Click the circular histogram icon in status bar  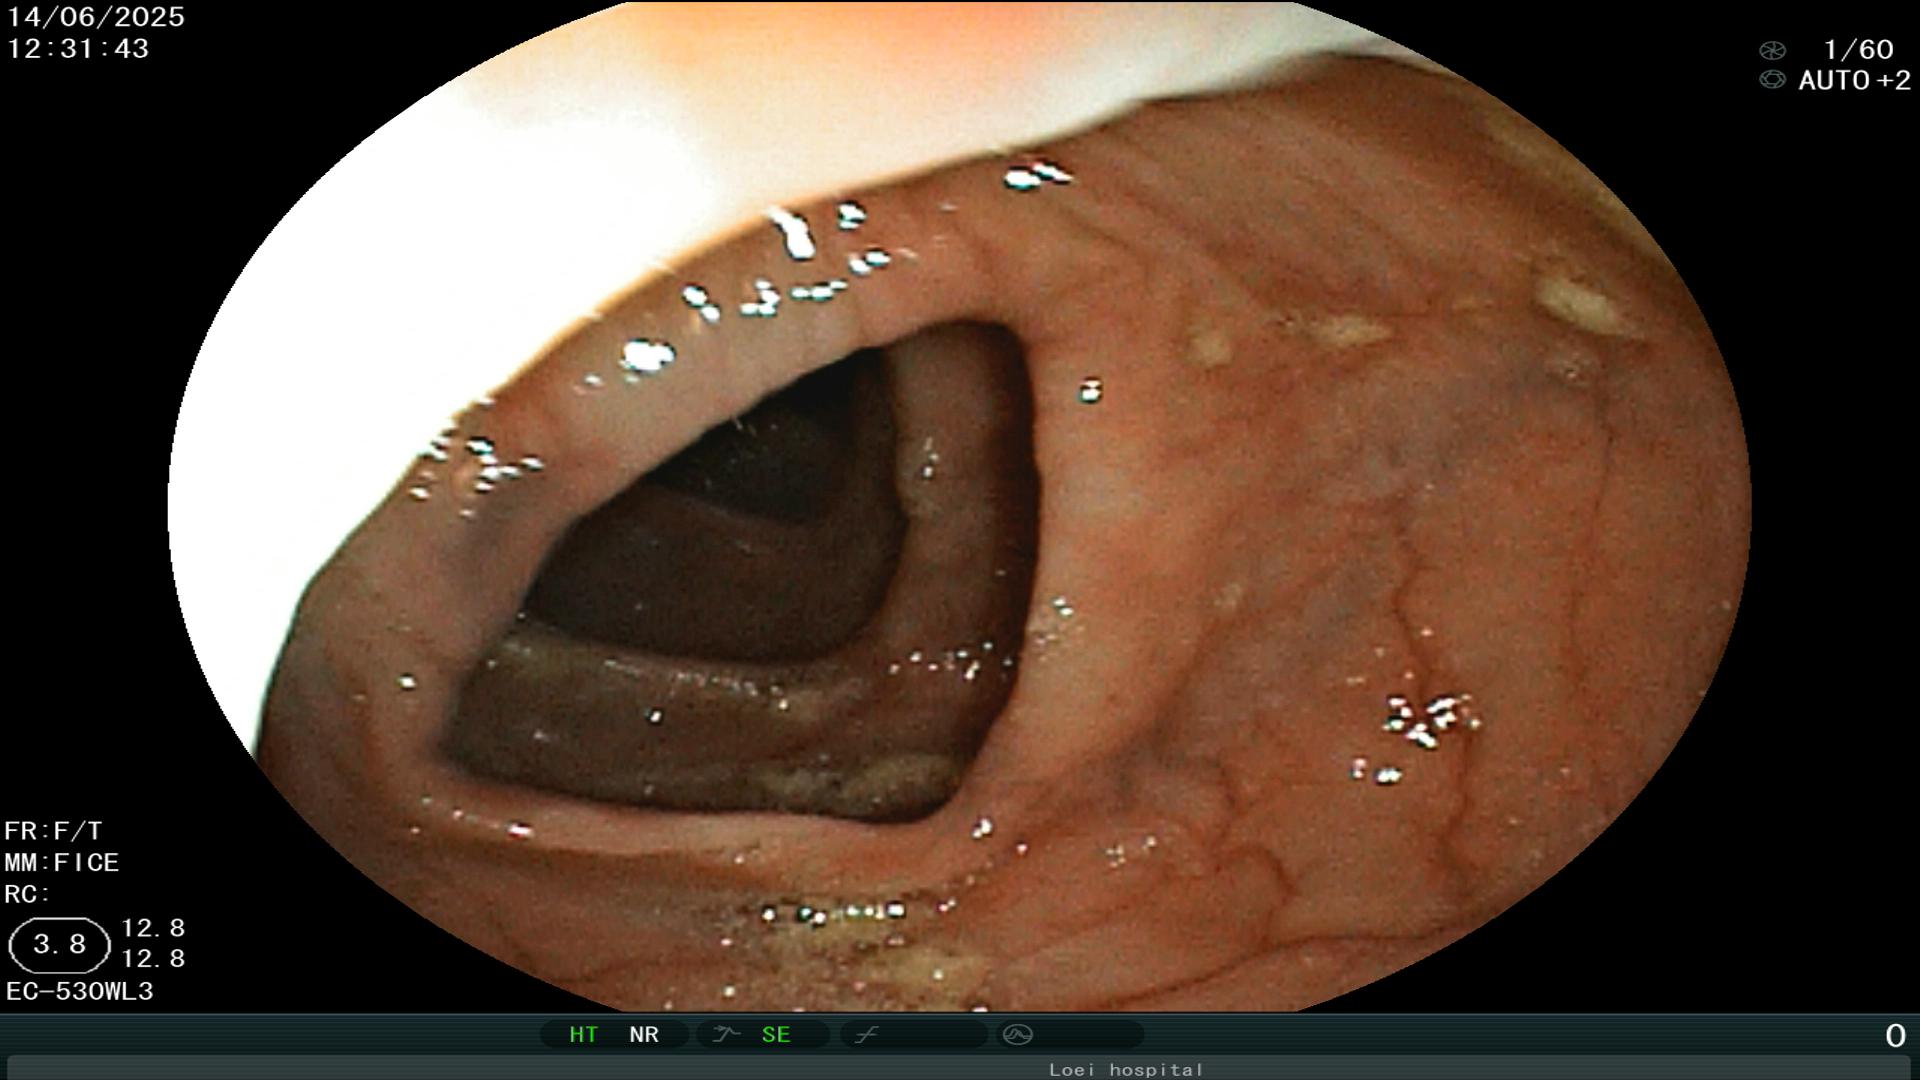pyautogui.click(x=1017, y=1034)
